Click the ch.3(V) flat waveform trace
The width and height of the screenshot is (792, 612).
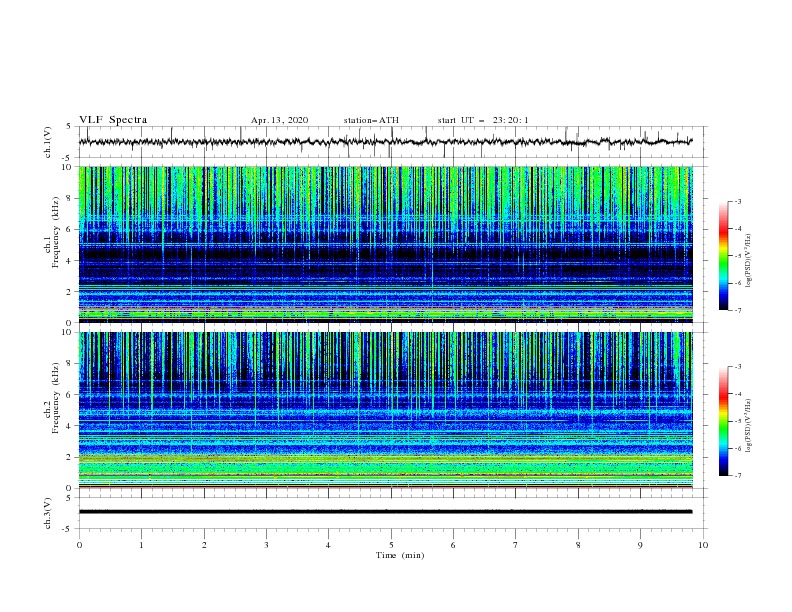tap(386, 512)
